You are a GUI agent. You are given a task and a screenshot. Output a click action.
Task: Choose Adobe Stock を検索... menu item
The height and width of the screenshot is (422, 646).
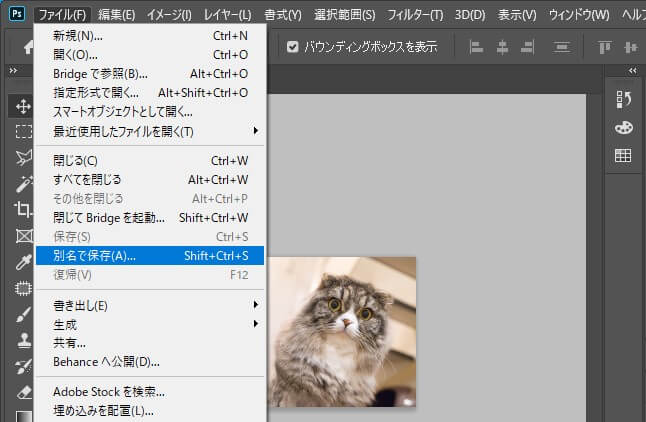(150, 392)
